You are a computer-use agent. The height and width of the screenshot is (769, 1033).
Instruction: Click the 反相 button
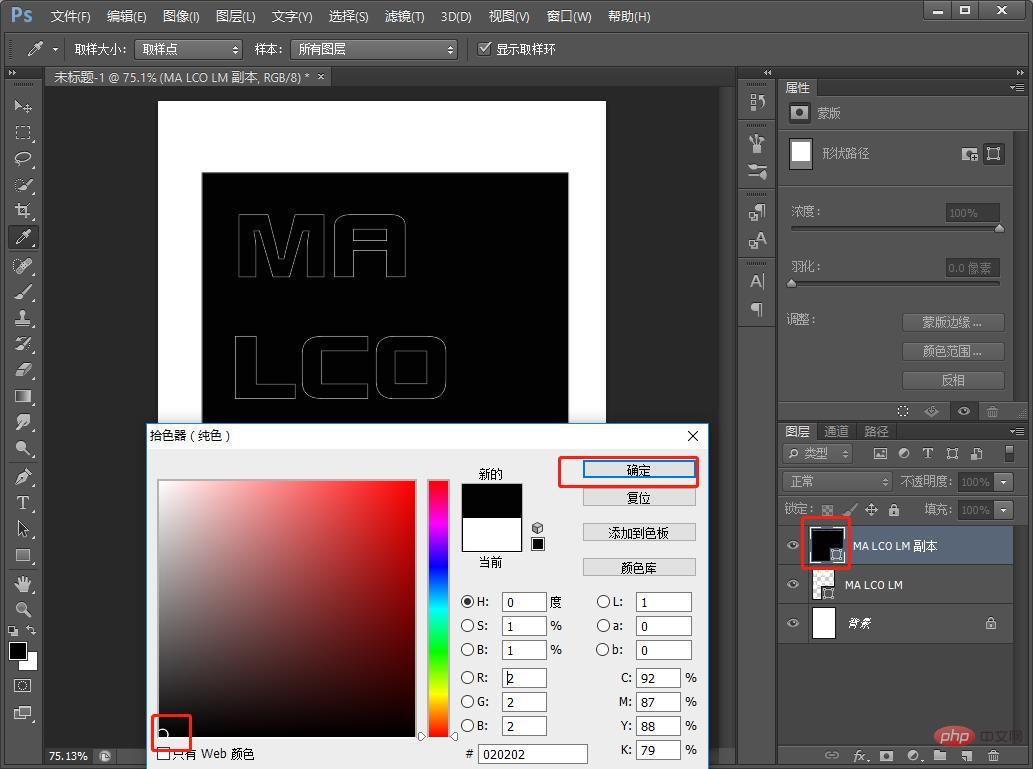[x=953, y=380]
